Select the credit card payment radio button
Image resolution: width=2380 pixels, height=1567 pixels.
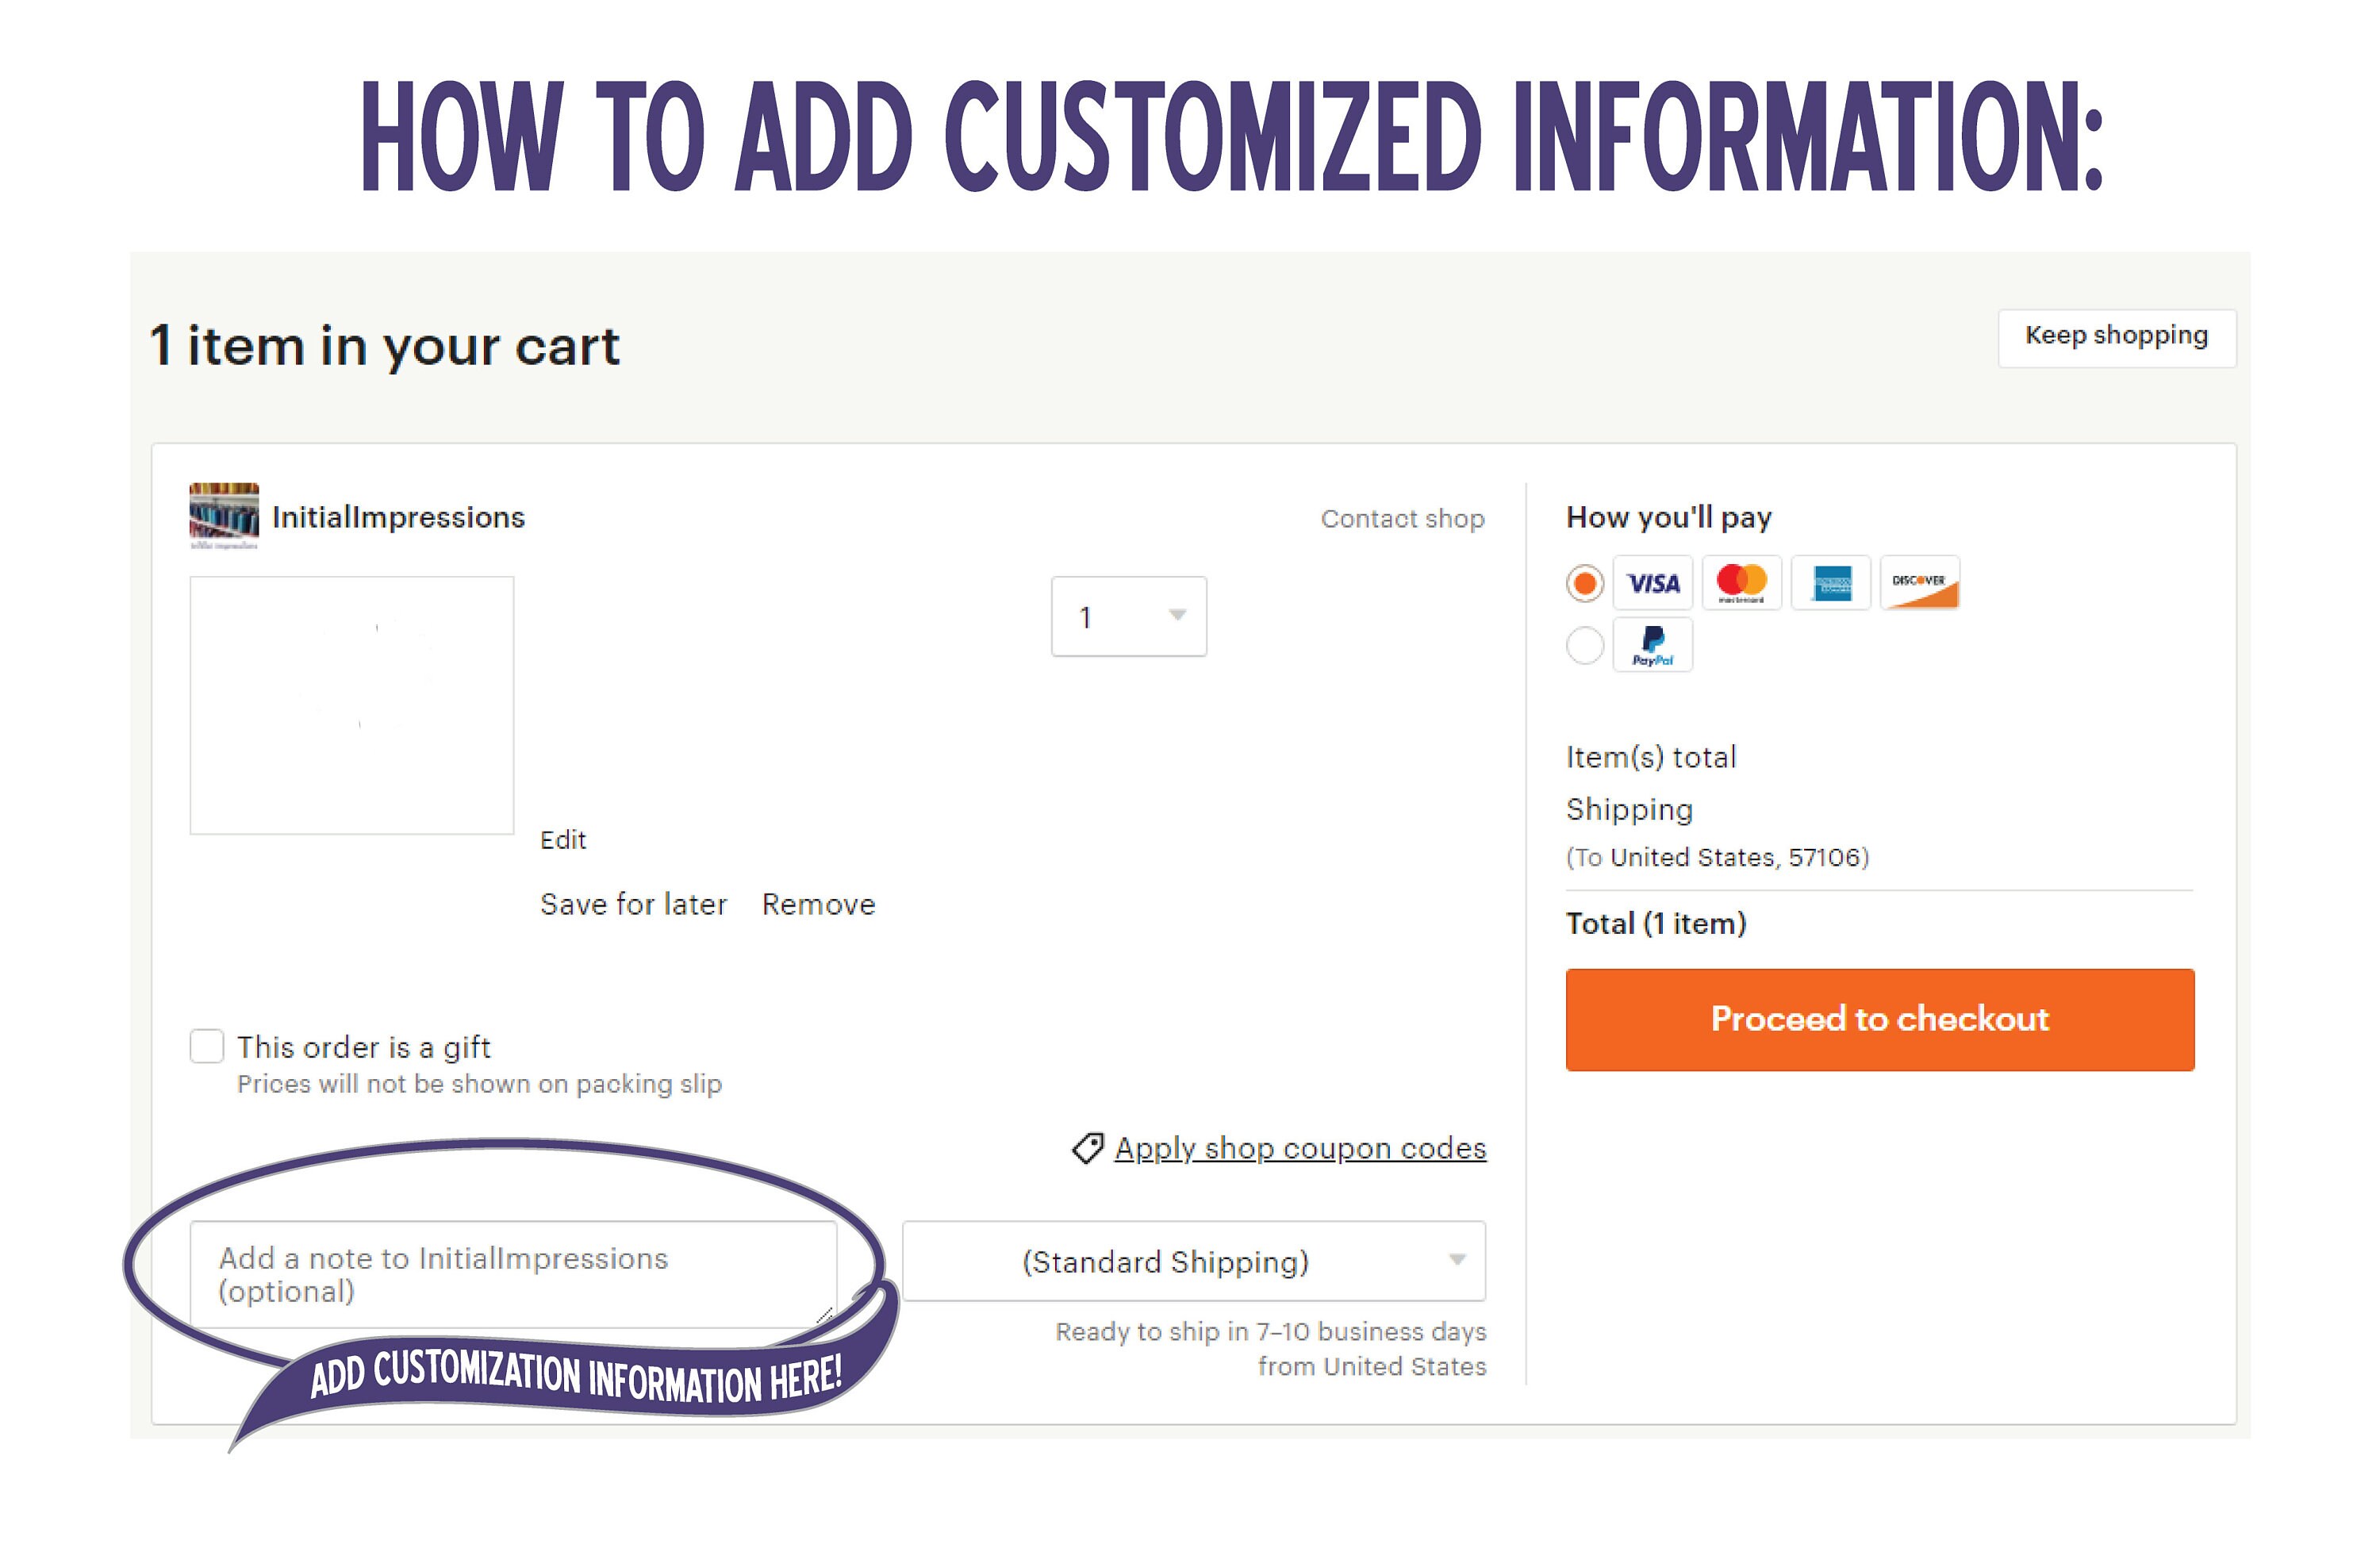click(1585, 583)
